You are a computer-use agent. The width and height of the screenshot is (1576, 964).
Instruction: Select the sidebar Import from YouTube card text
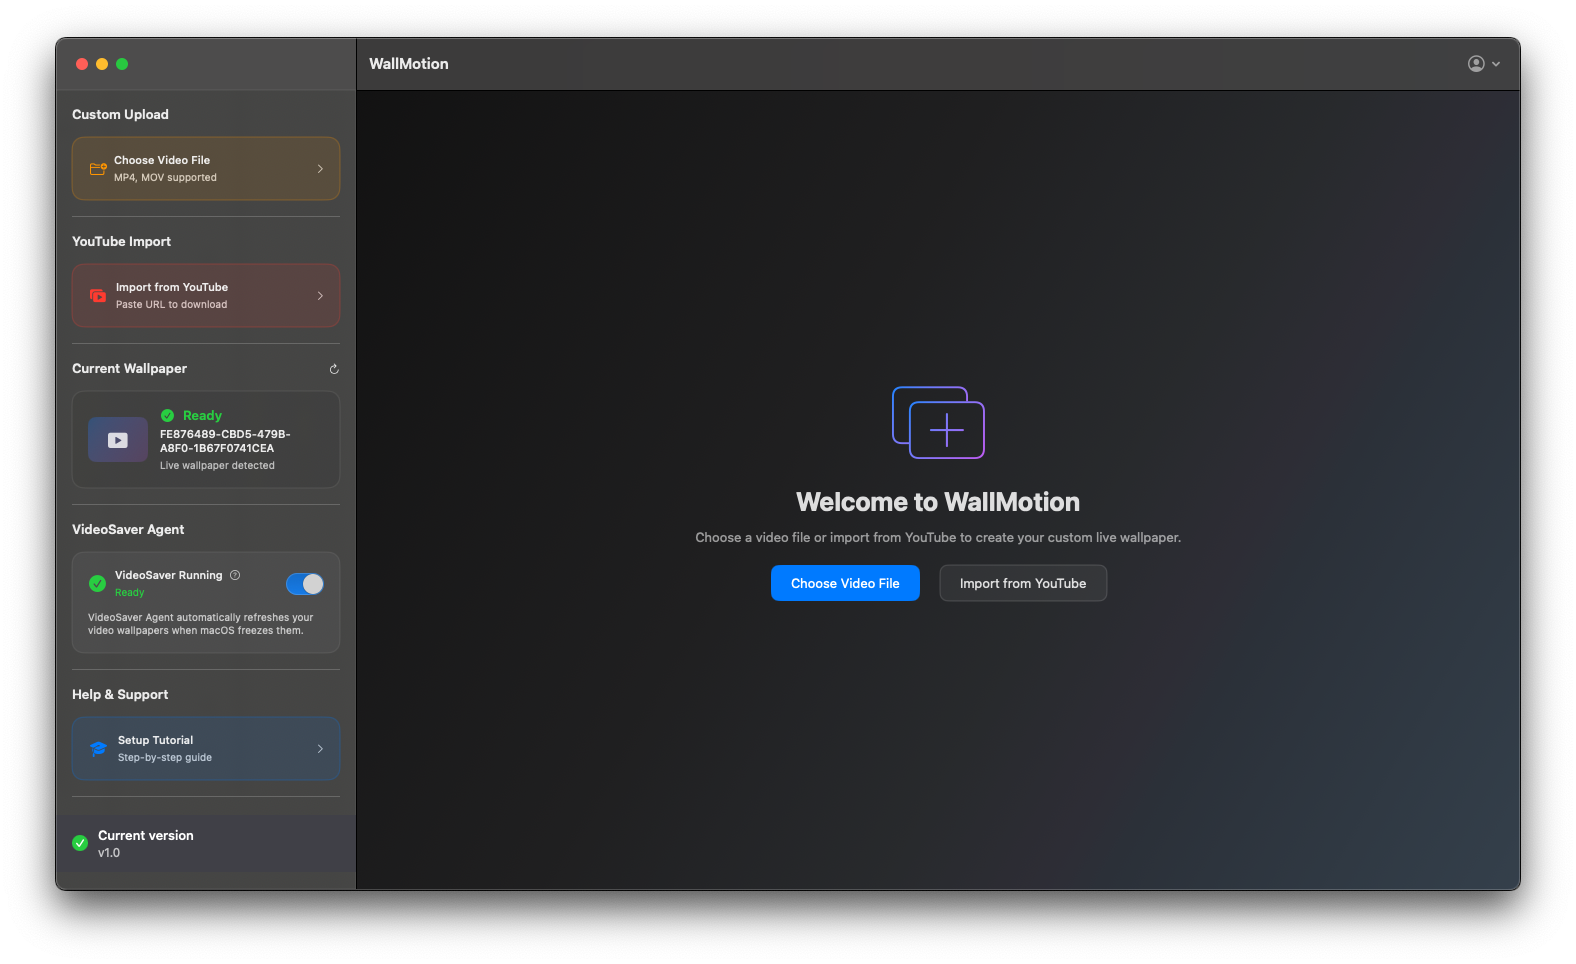[172, 287]
